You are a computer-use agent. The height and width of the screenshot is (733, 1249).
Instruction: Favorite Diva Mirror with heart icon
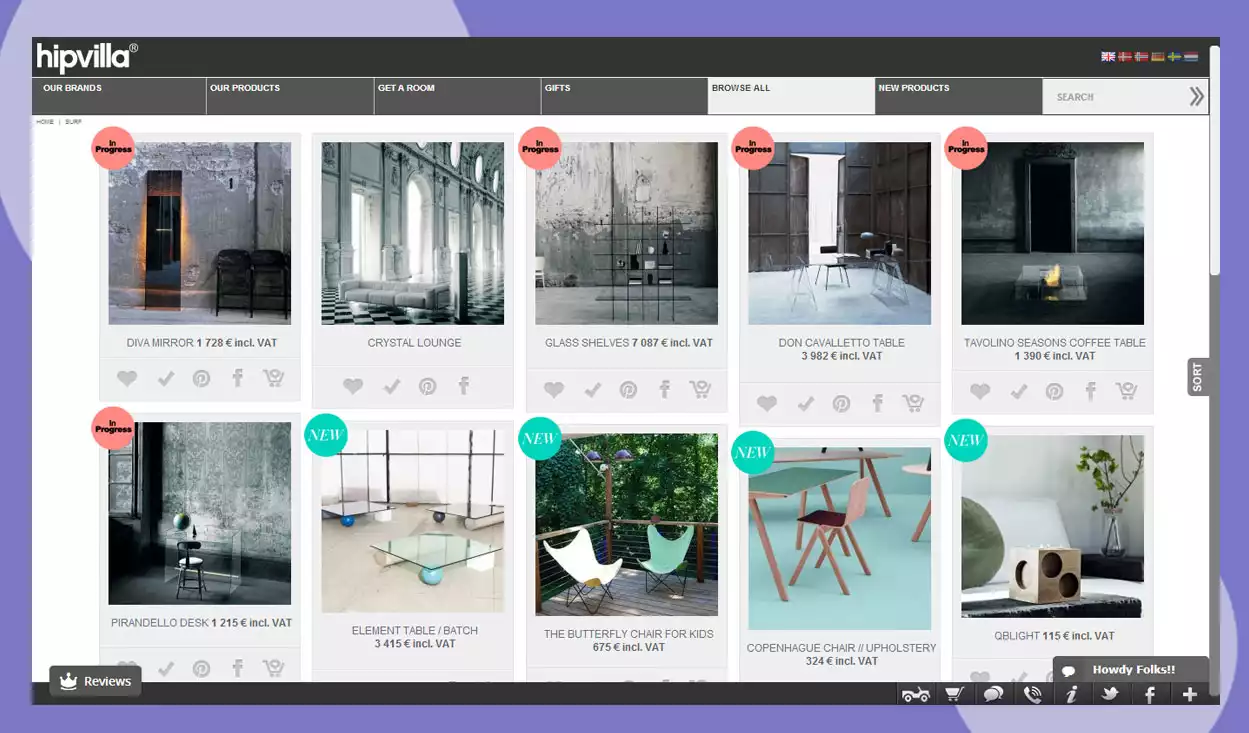[126, 378]
